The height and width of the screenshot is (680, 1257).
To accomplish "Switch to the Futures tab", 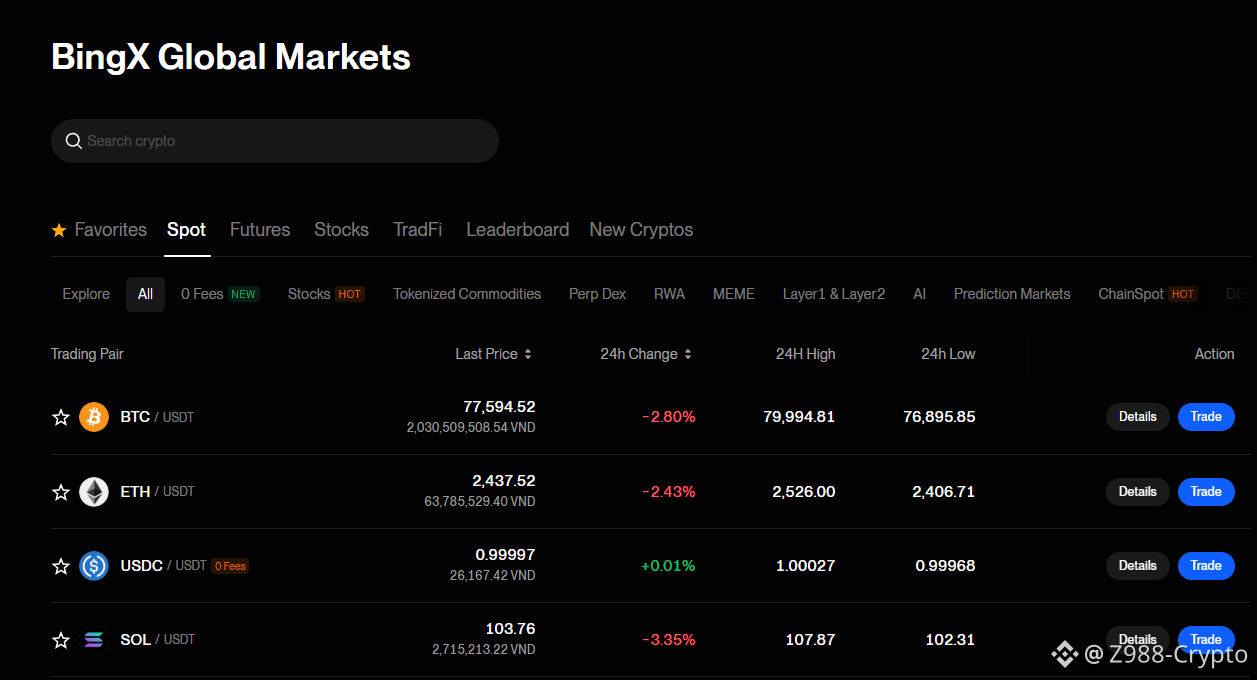I will click(x=260, y=230).
